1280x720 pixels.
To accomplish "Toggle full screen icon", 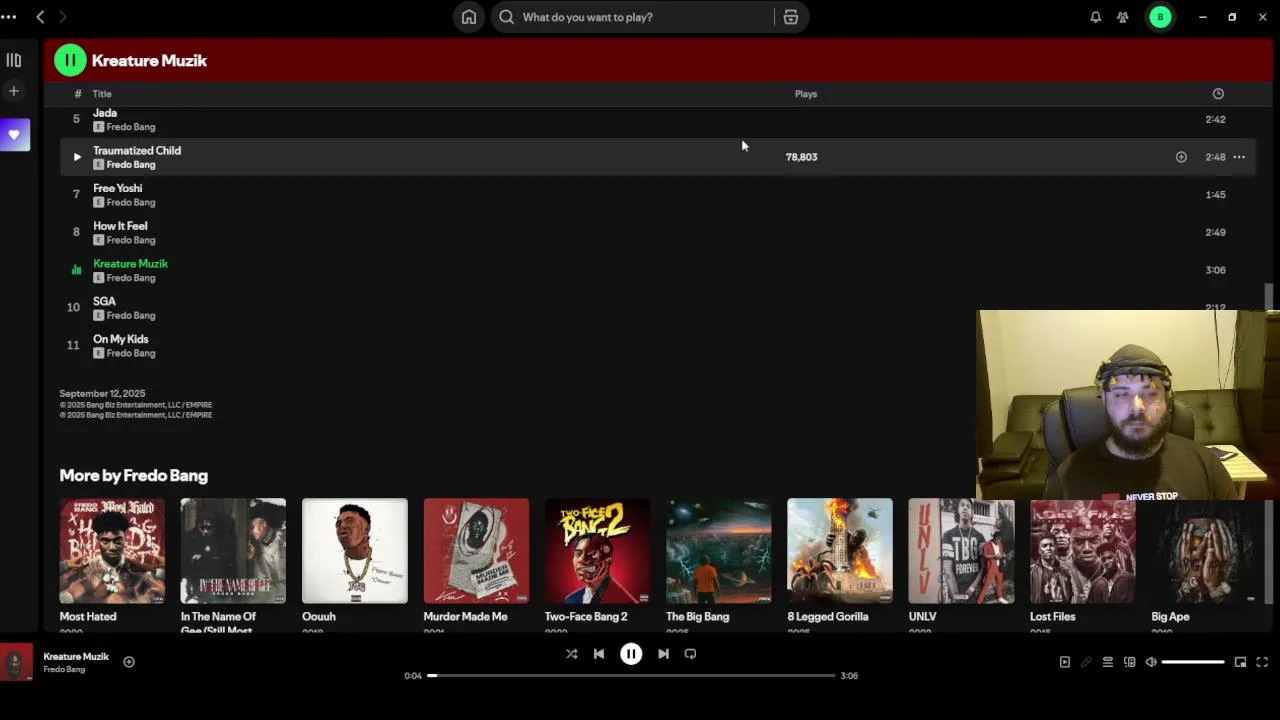I will (1262, 662).
